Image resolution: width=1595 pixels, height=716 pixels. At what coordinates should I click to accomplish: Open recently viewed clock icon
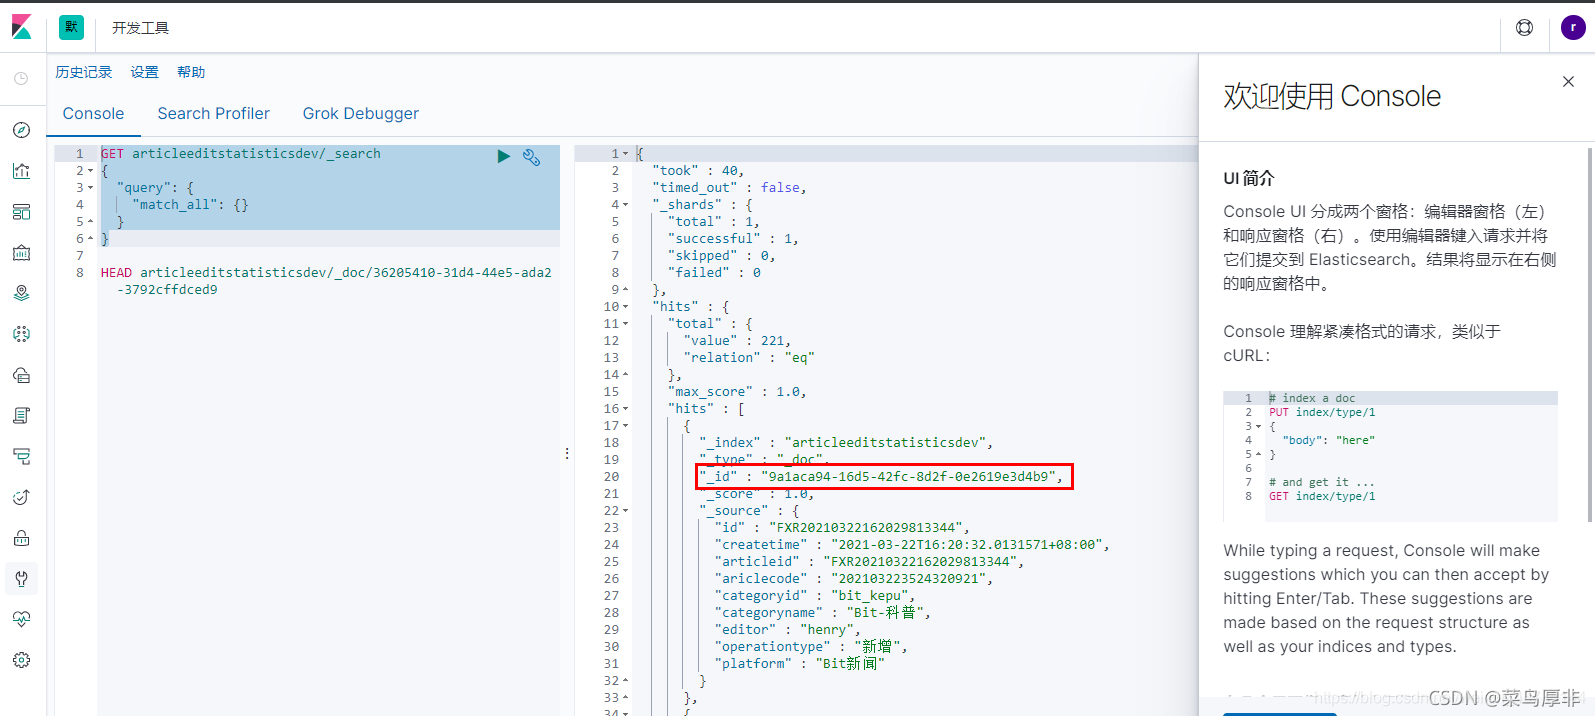coord(21,78)
